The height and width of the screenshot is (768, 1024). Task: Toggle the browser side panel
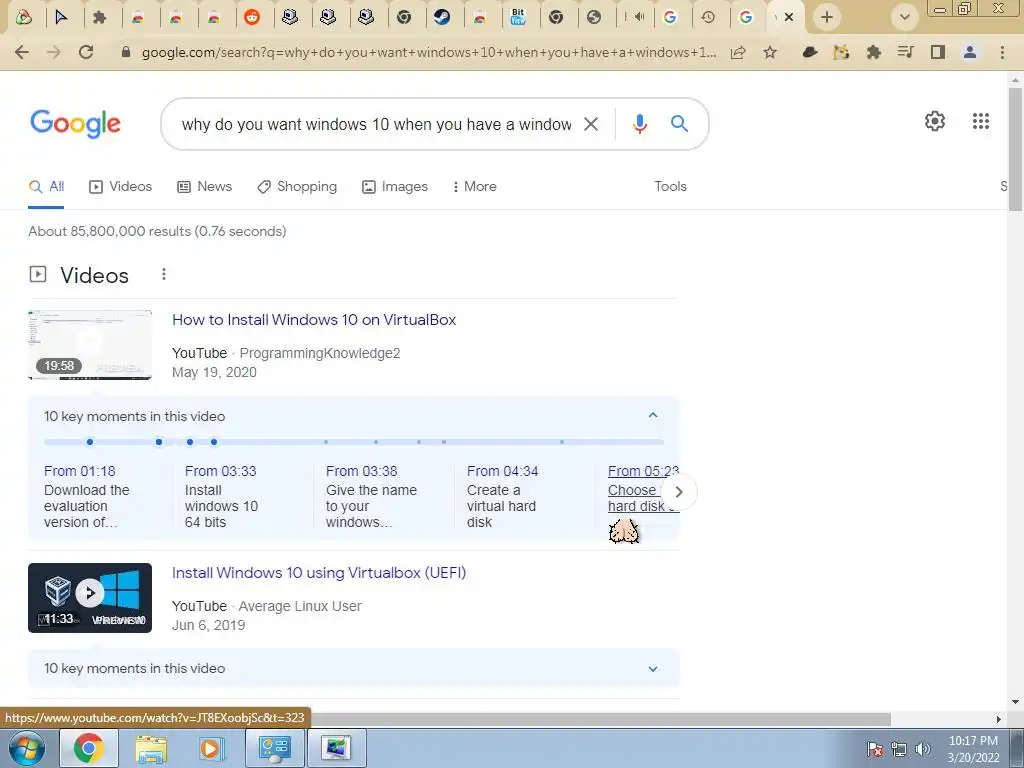click(938, 52)
